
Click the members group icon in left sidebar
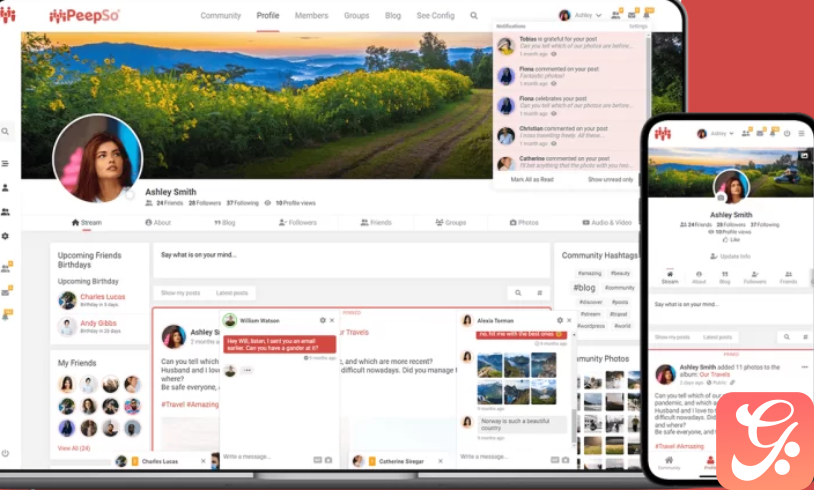[x=5, y=212]
